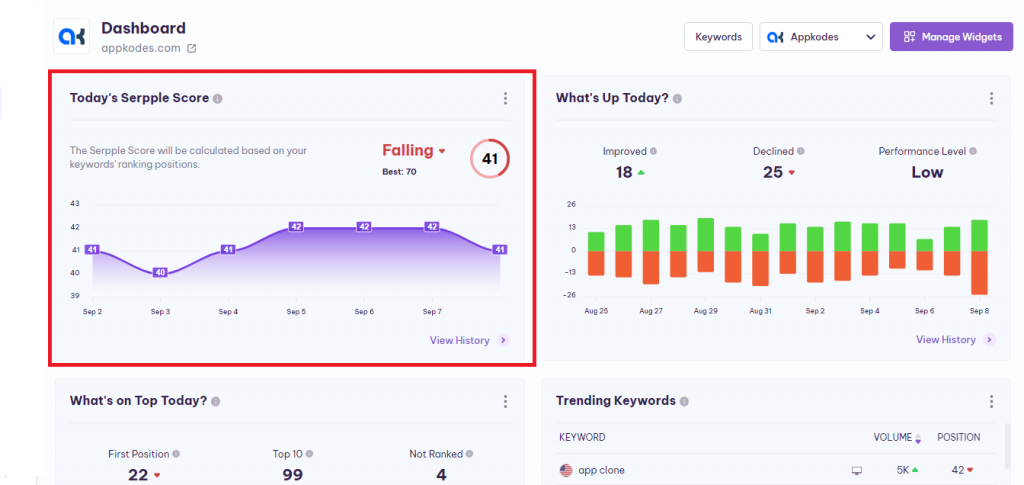1024x485 pixels.
Task: Click the Falling status indicator arrow
Action: coord(442,152)
